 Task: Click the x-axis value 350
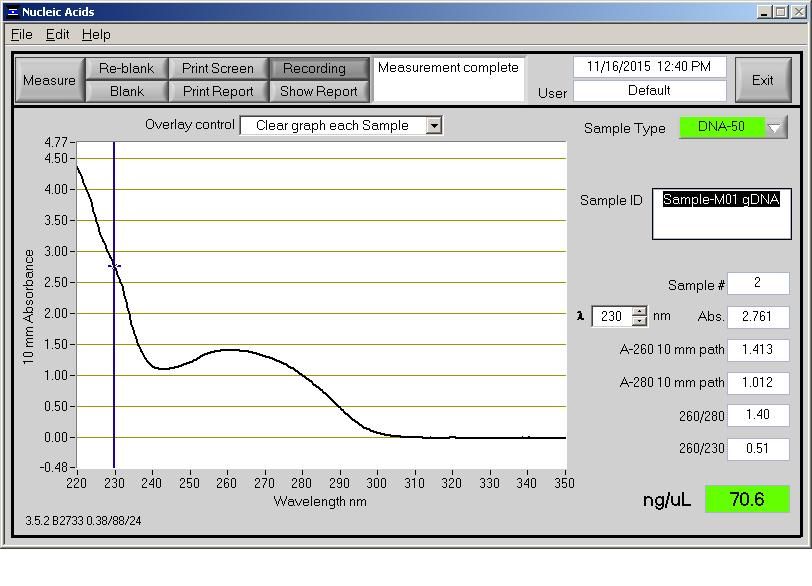click(x=564, y=483)
